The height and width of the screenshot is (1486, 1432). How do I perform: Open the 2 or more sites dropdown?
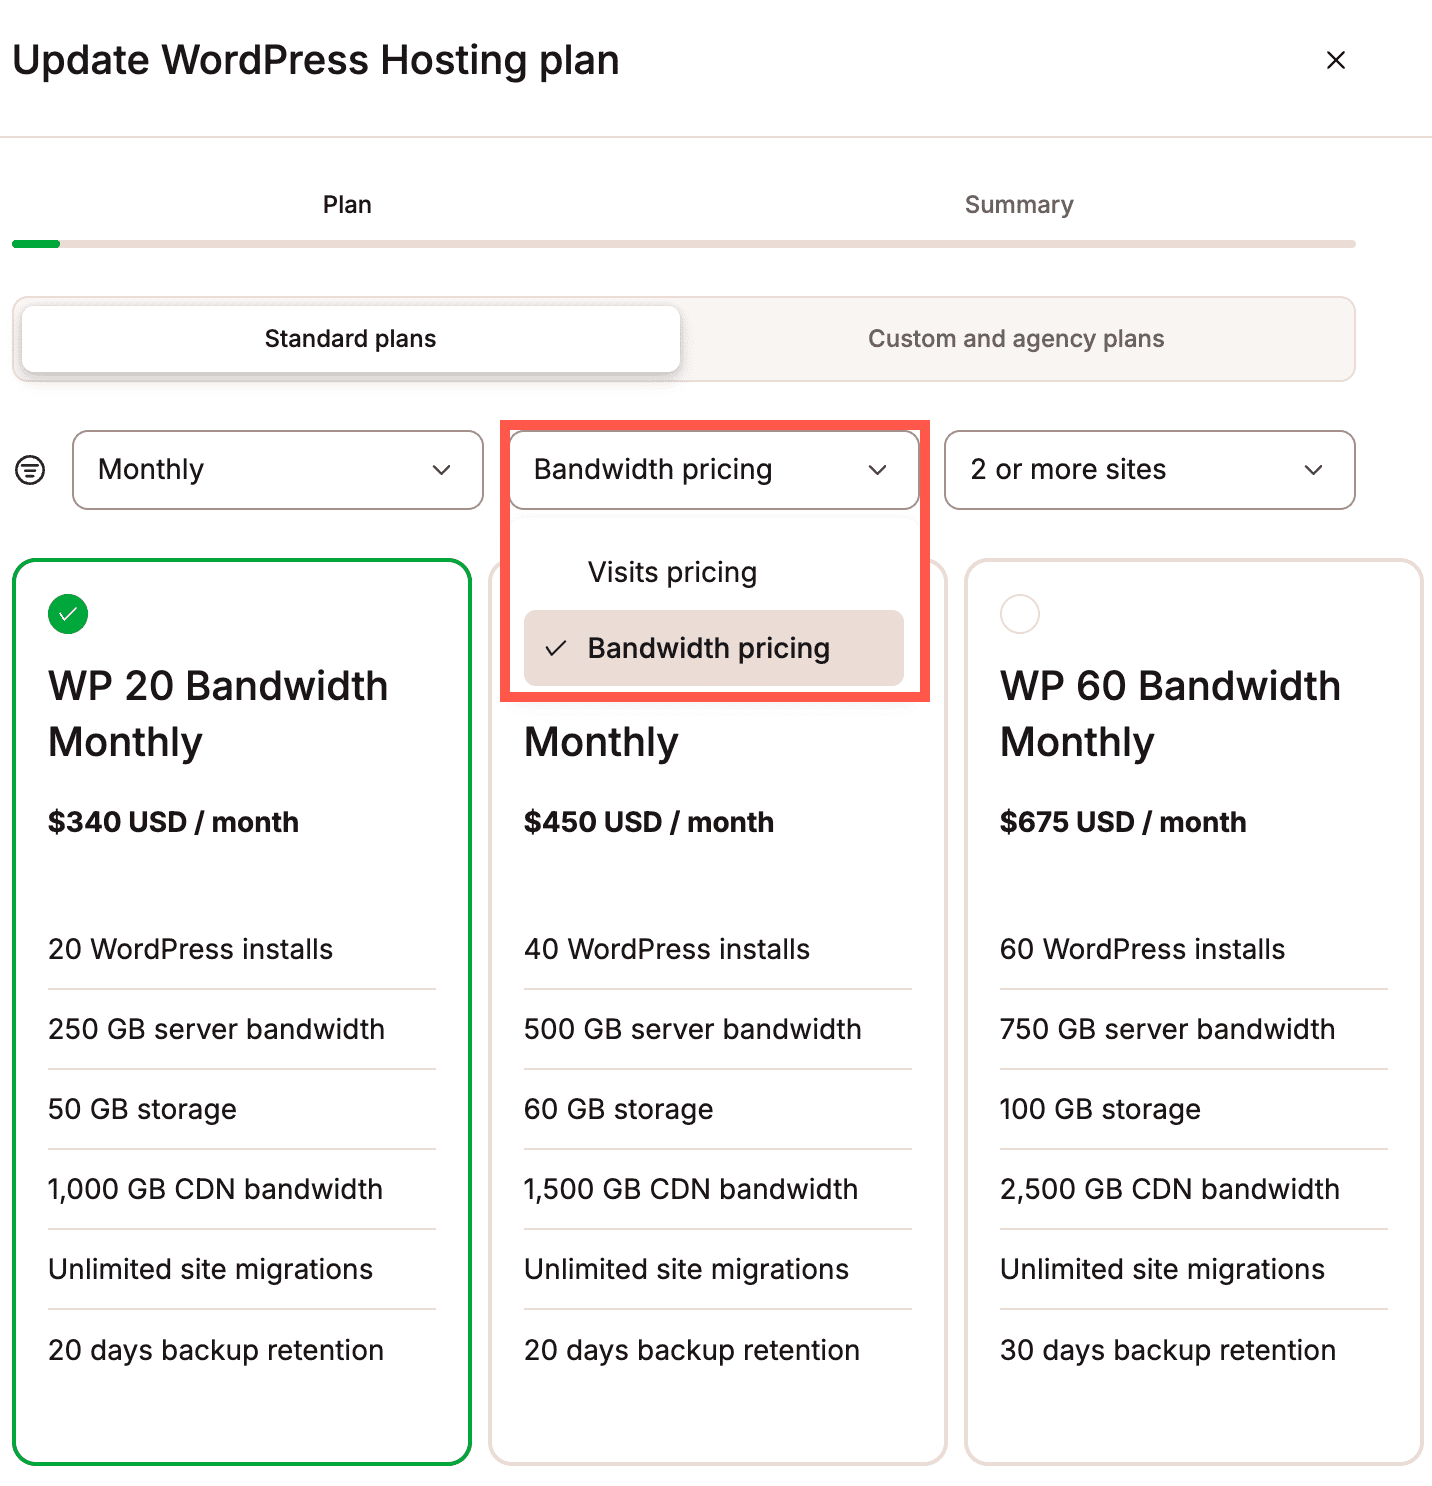click(1148, 470)
